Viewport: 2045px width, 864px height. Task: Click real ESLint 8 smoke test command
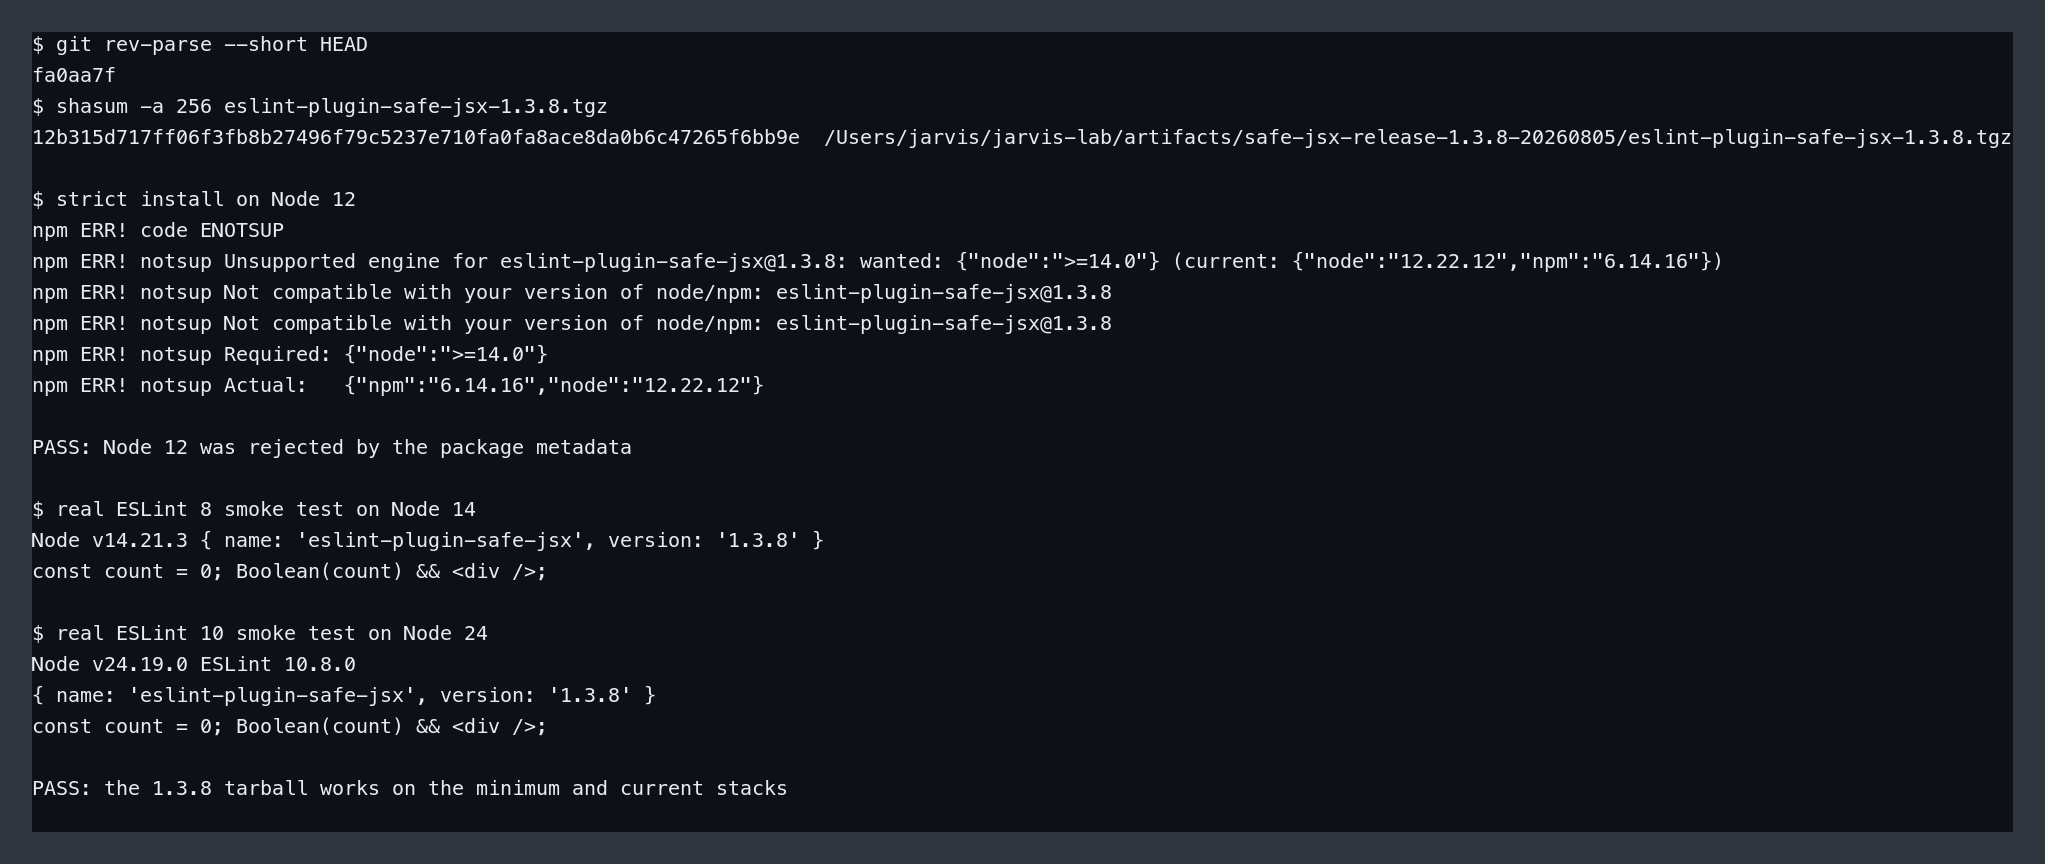254,510
